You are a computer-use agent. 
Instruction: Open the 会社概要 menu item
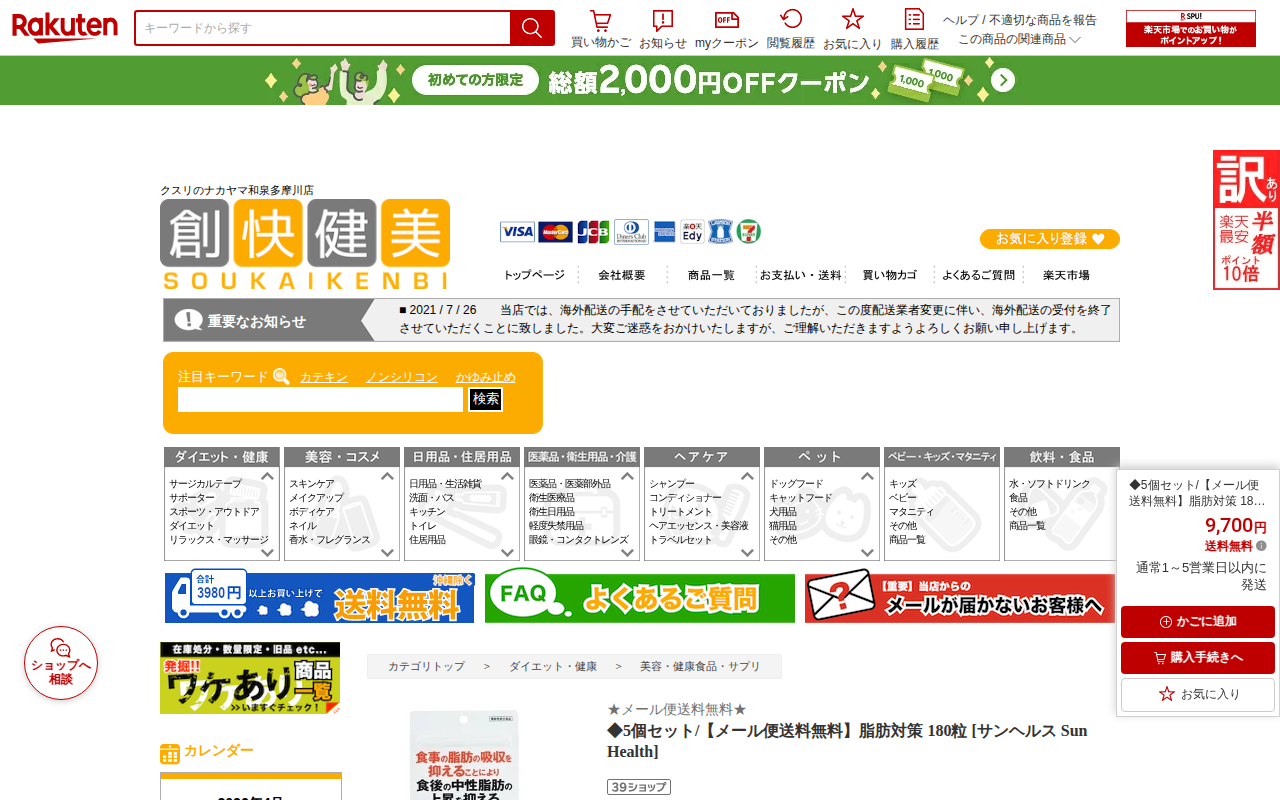pyautogui.click(x=622, y=275)
